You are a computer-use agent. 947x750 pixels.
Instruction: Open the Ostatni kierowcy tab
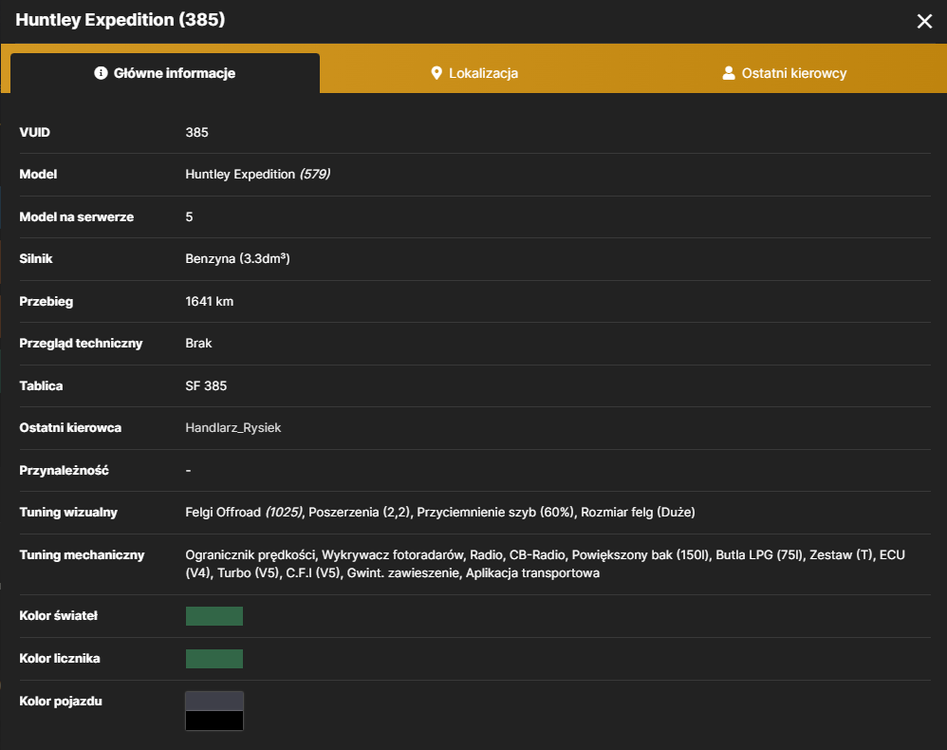click(785, 73)
